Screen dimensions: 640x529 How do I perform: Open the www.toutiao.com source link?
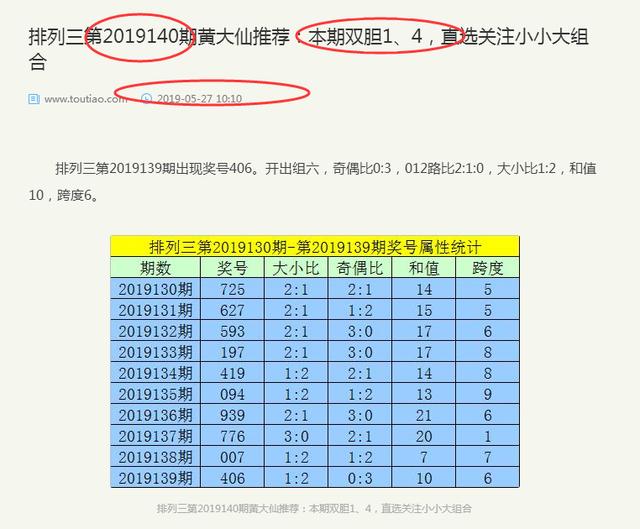[86, 99]
